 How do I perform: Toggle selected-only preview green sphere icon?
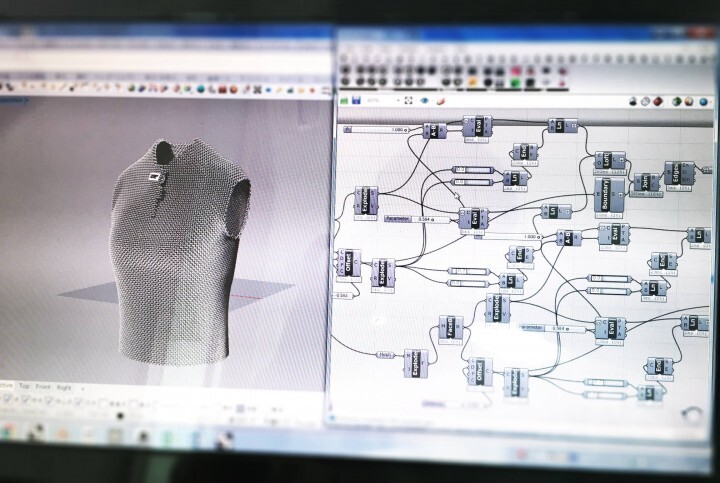tap(677, 101)
